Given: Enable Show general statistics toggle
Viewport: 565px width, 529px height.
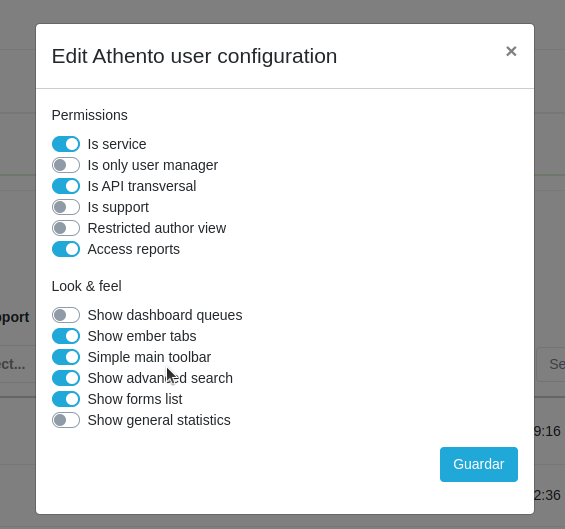Looking at the screenshot, I should 66,420.
